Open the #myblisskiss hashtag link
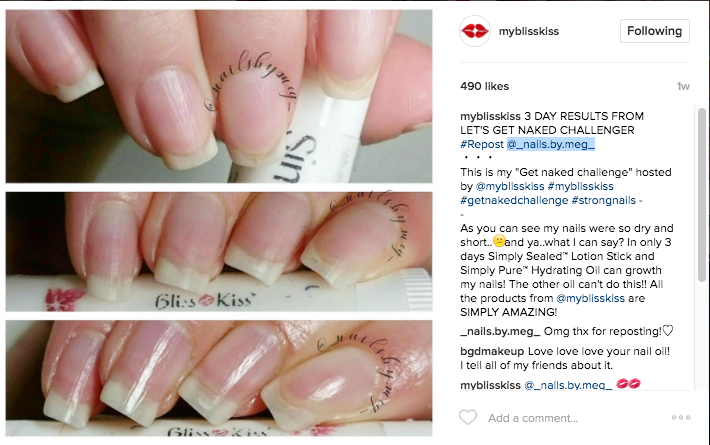Image resolution: width=710 pixels, height=445 pixels. (580, 187)
